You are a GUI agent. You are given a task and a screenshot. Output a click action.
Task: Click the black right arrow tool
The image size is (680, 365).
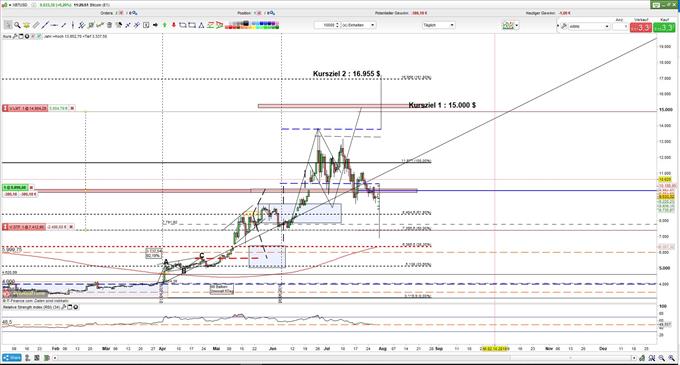tap(155, 25)
